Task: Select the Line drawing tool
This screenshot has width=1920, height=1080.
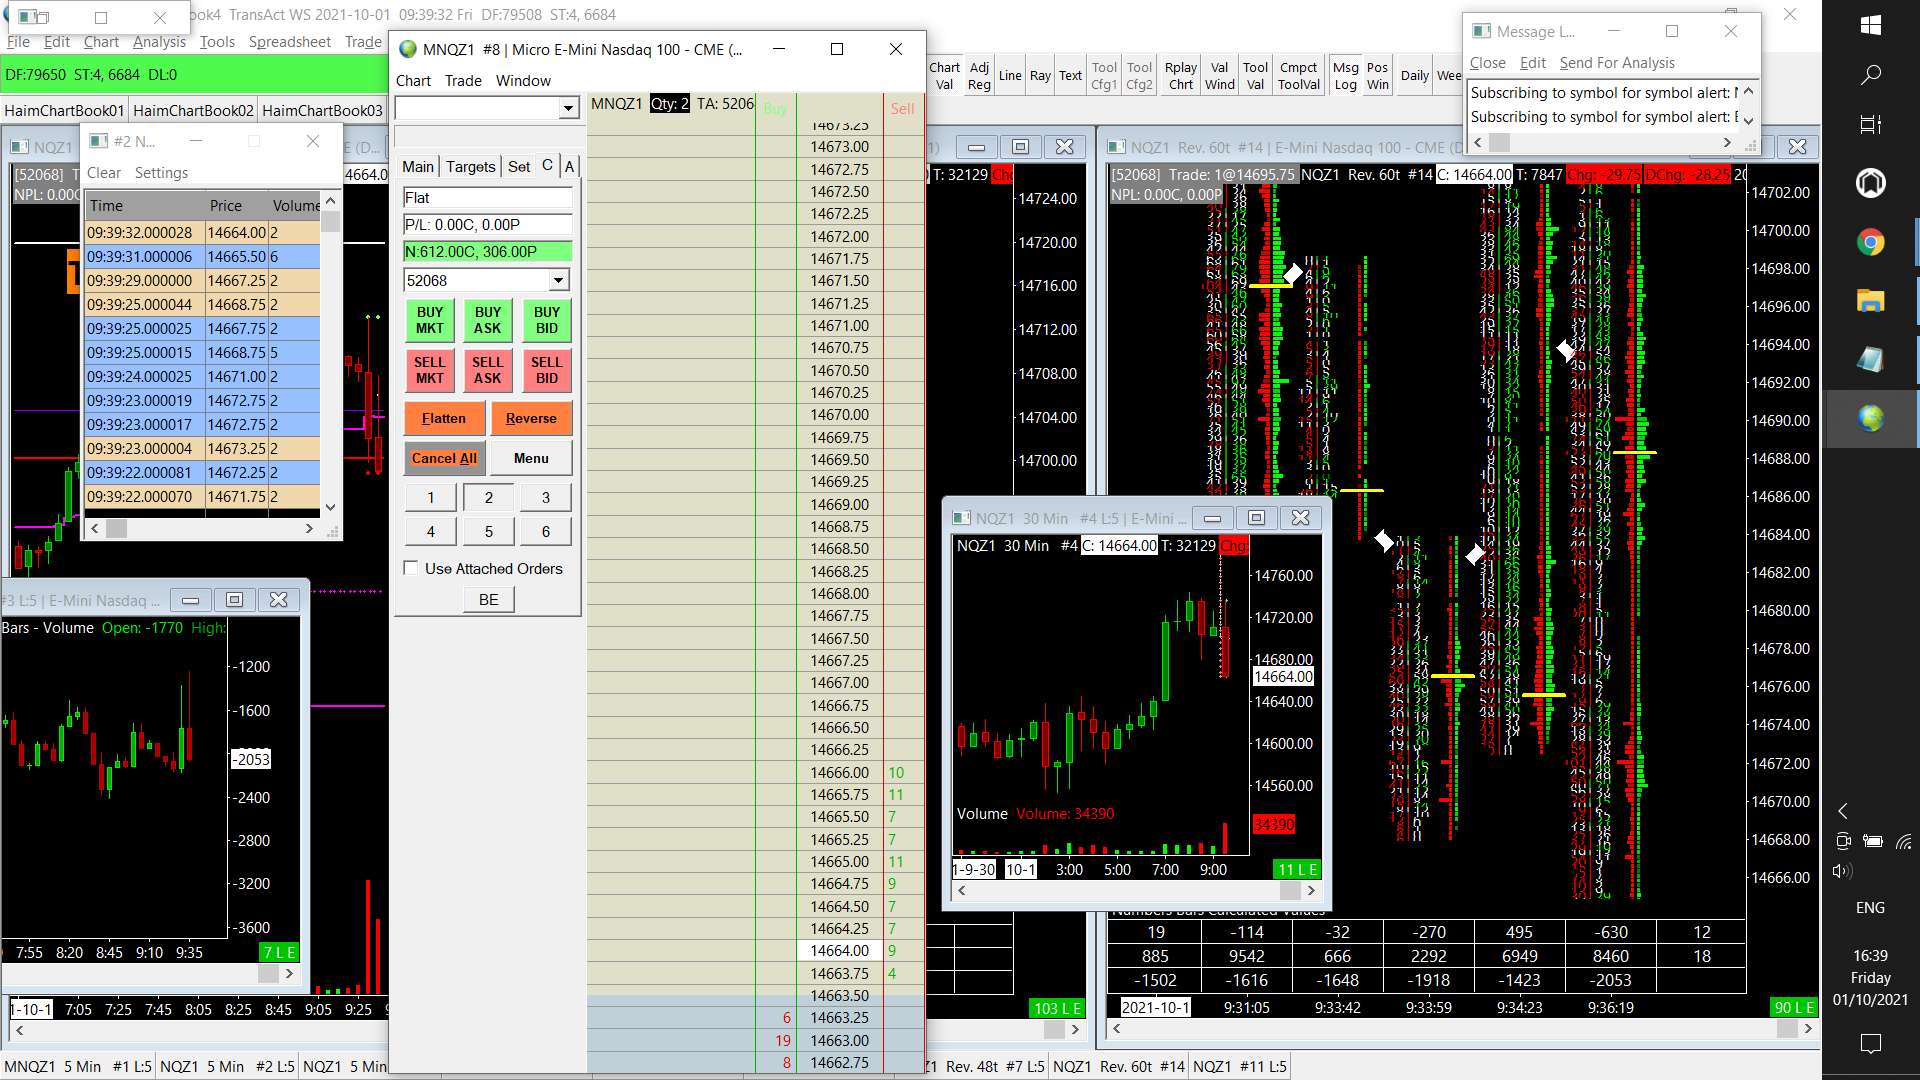Action: (1010, 76)
